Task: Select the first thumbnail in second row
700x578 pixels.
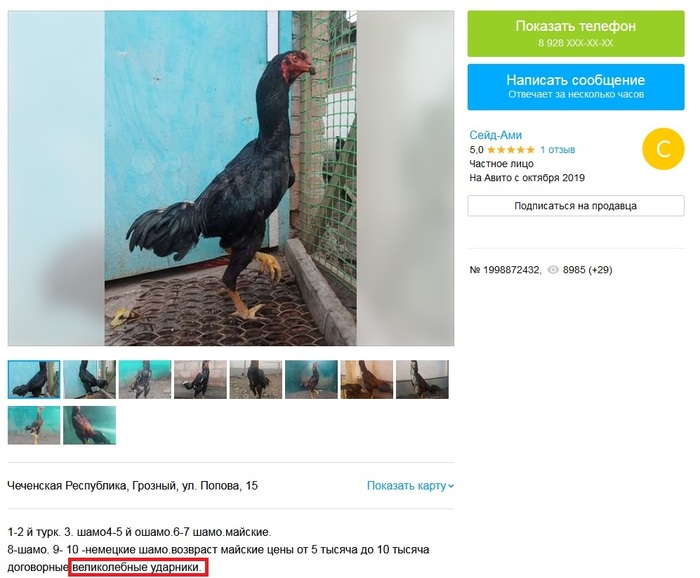Action: [34, 425]
